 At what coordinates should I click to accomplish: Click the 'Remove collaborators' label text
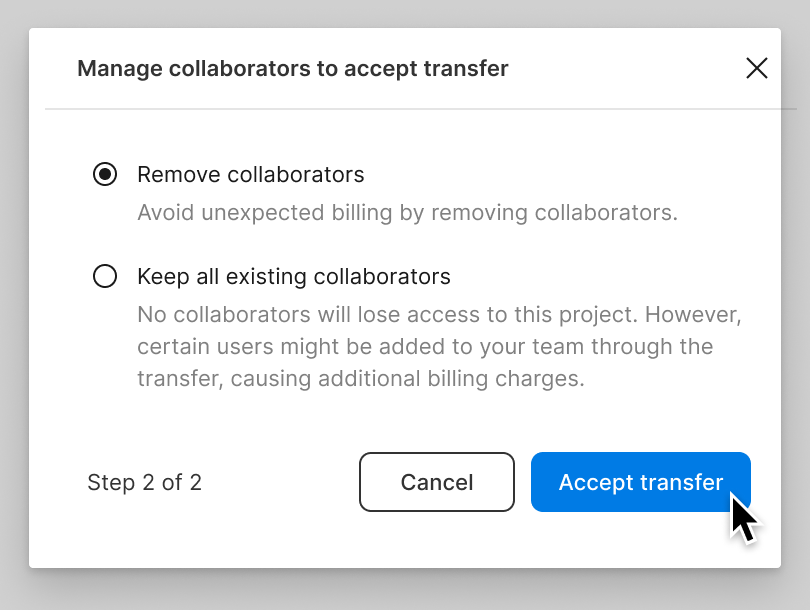(251, 175)
